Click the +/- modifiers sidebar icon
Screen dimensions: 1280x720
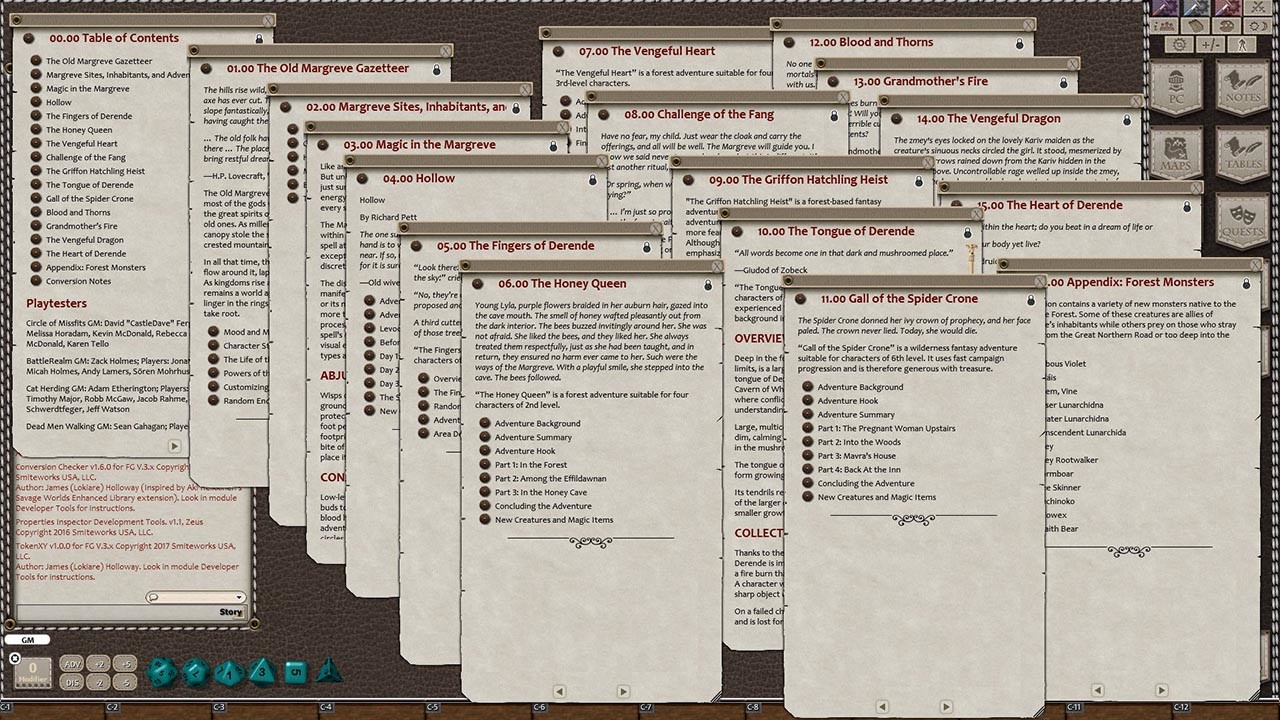click(1213, 45)
